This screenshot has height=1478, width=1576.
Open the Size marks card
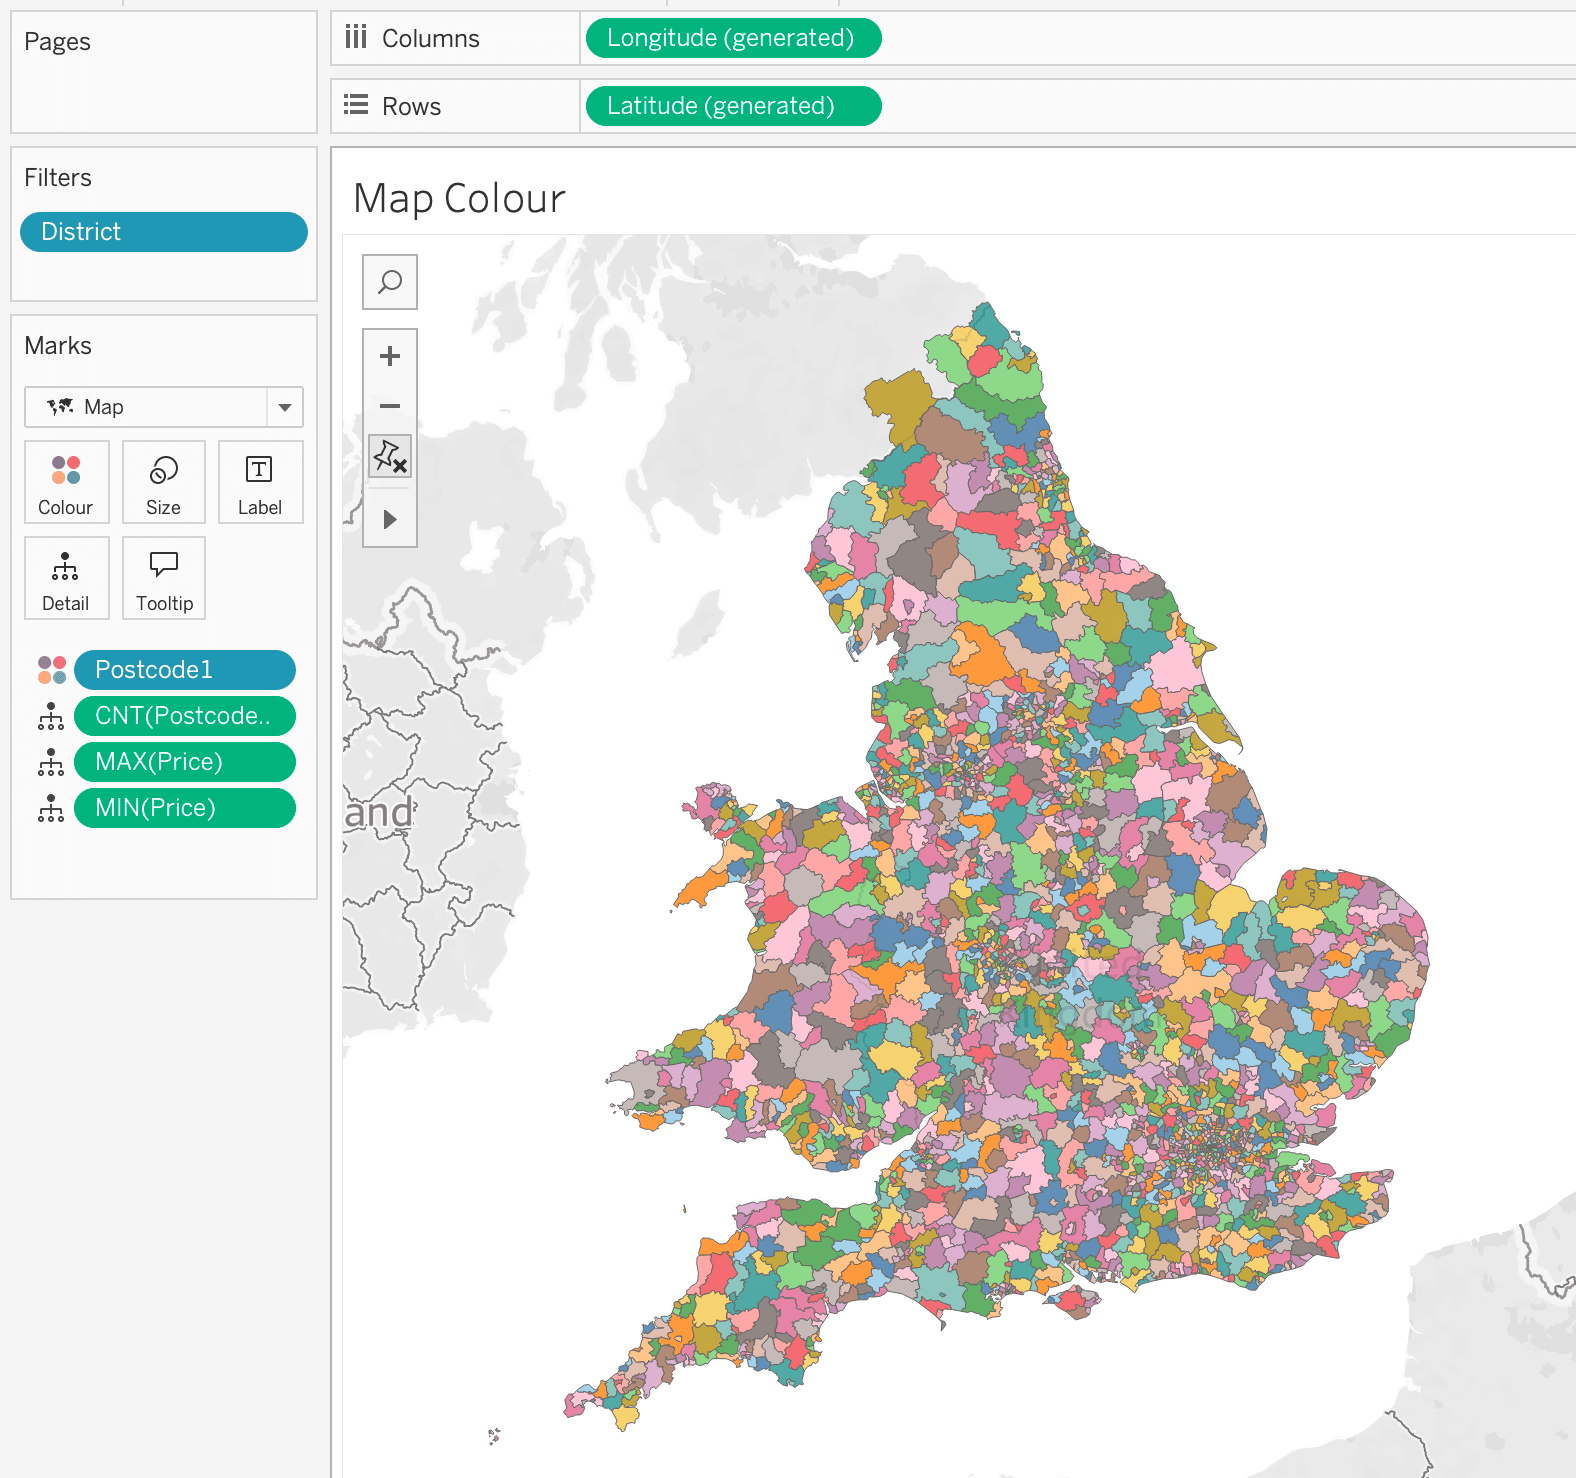(x=164, y=483)
